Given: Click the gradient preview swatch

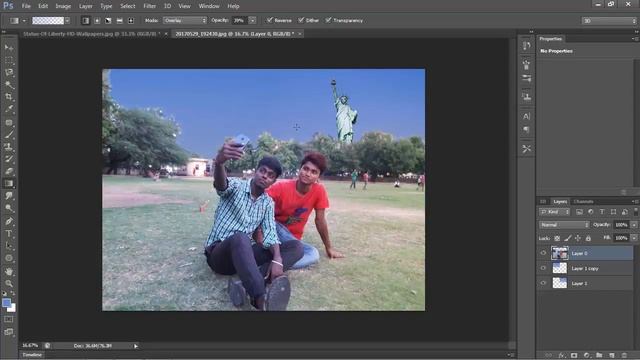Looking at the screenshot, I should coord(48,20).
